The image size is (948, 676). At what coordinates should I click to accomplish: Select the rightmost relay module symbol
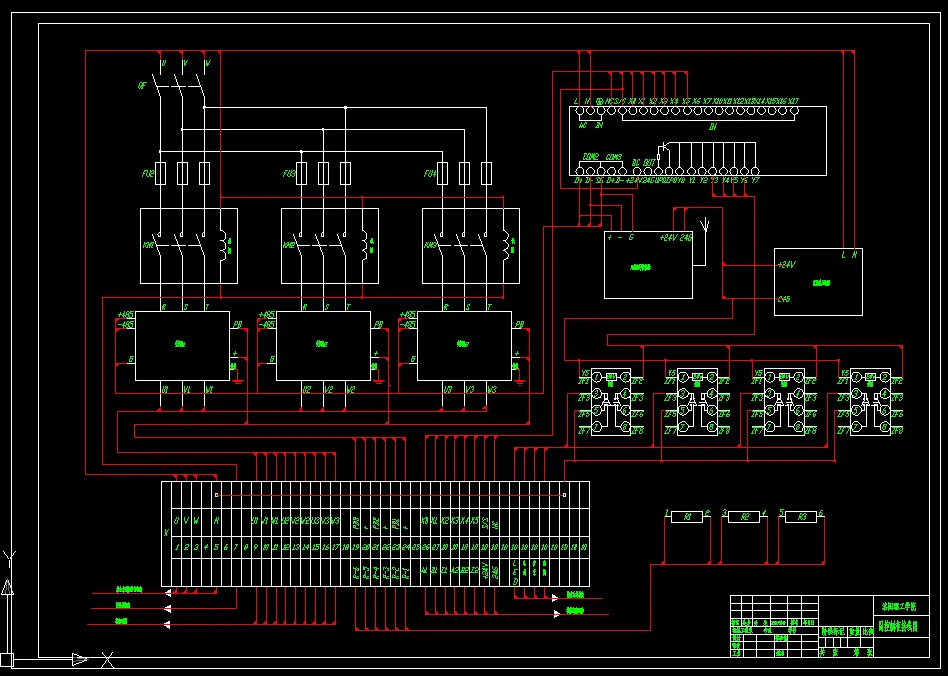point(870,402)
